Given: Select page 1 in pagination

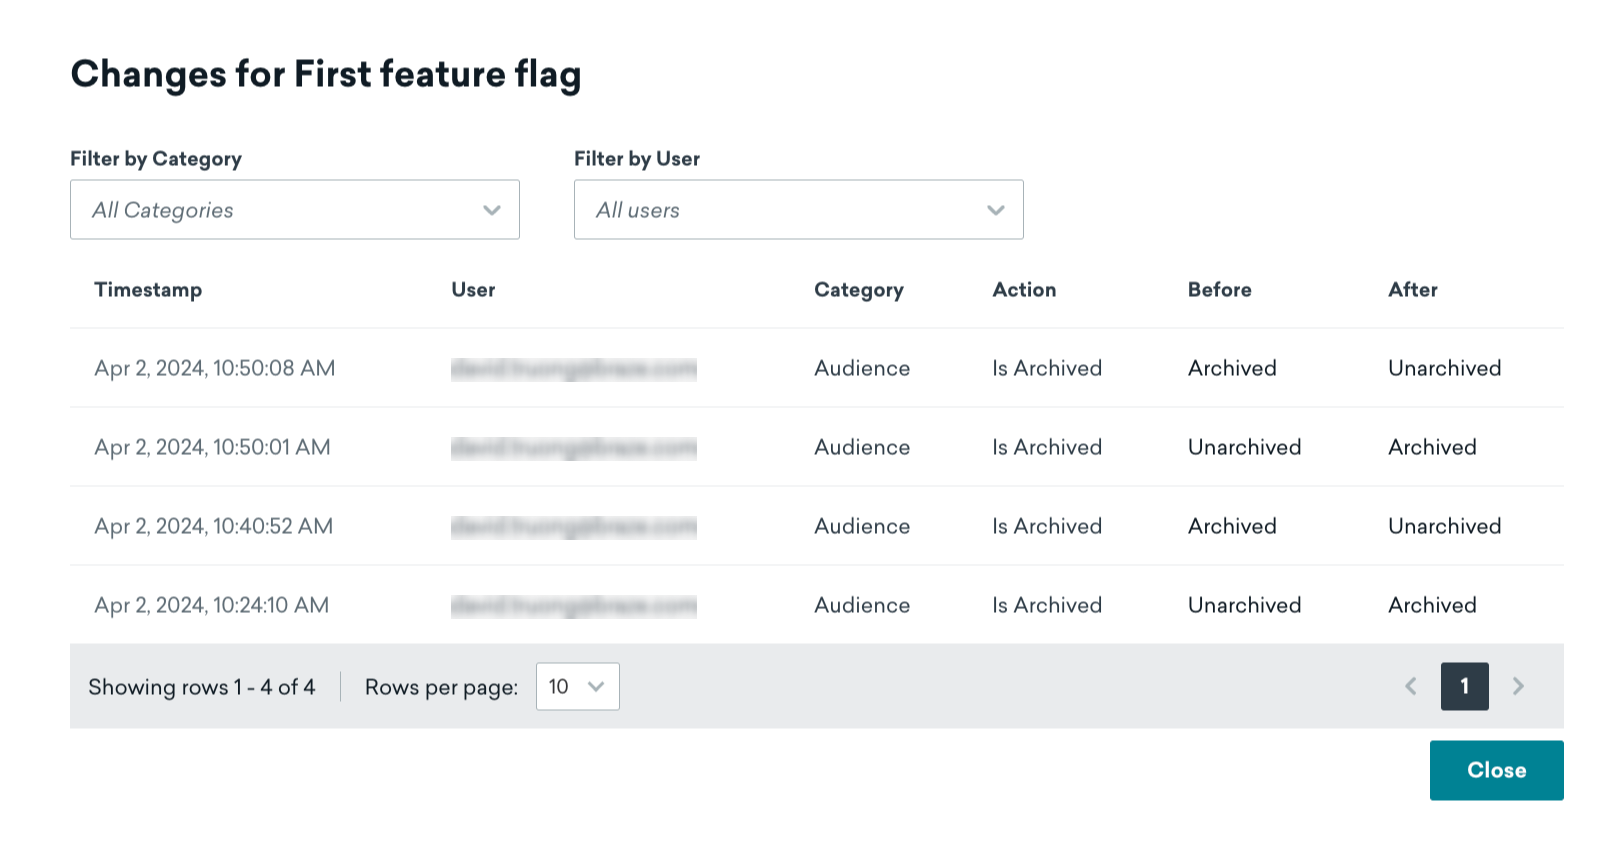Looking at the screenshot, I should (x=1465, y=686).
